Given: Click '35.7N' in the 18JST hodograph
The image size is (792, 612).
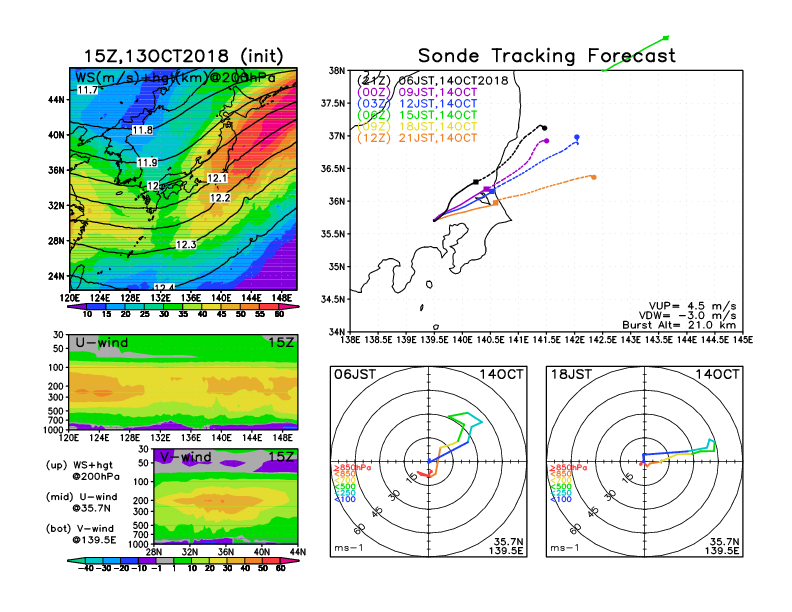Looking at the screenshot, I should tap(724, 541).
